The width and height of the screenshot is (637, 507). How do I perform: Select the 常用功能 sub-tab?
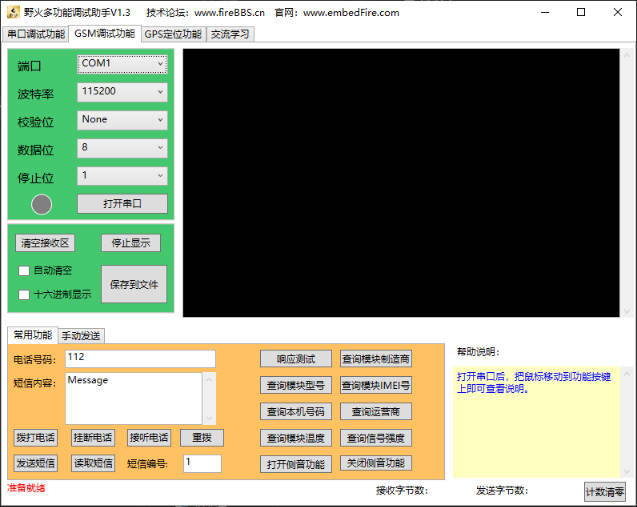(x=33, y=335)
